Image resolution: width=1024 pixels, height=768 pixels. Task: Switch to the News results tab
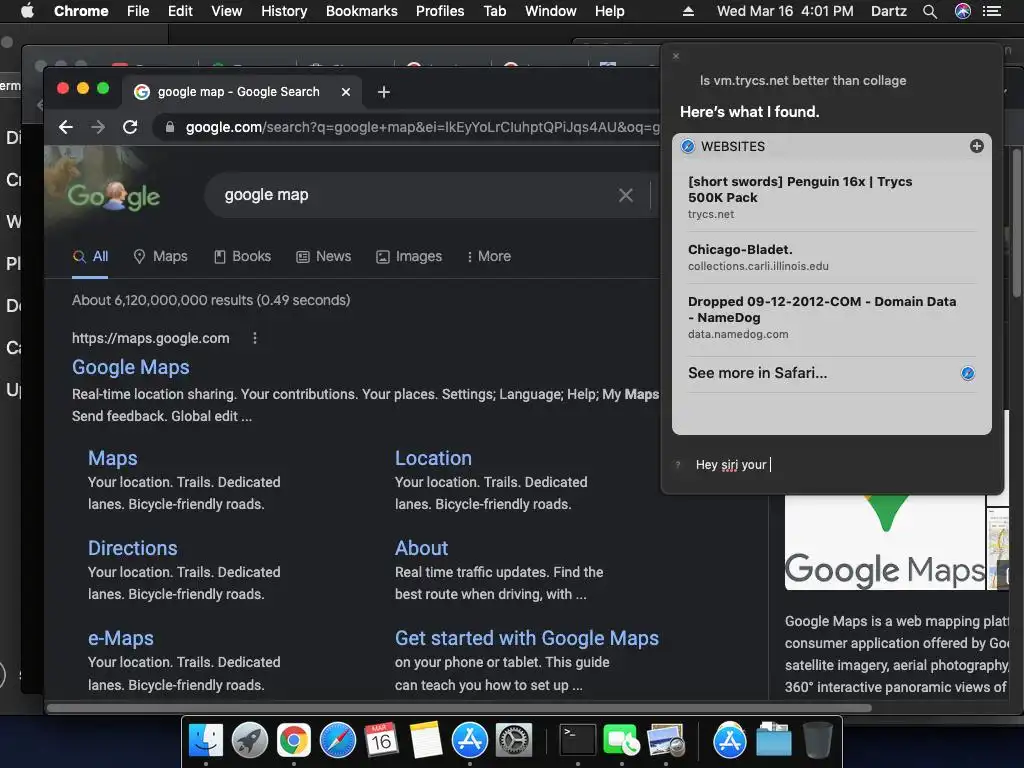pyautogui.click(x=324, y=257)
